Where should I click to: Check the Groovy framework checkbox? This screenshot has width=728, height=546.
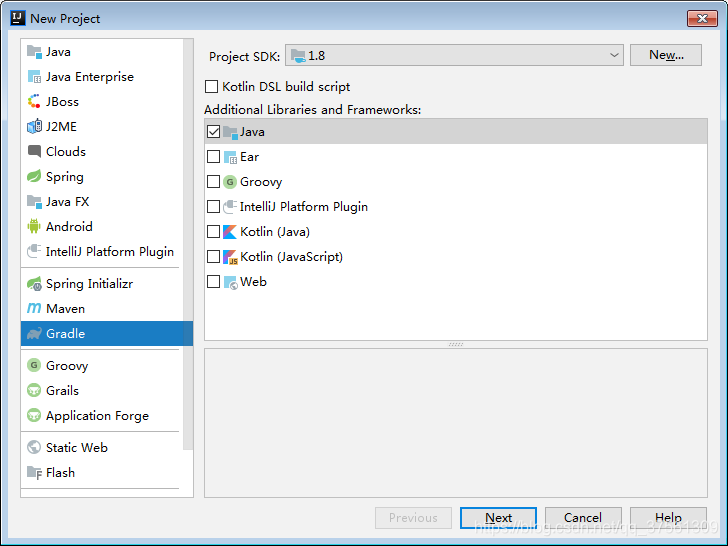[214, 182]
